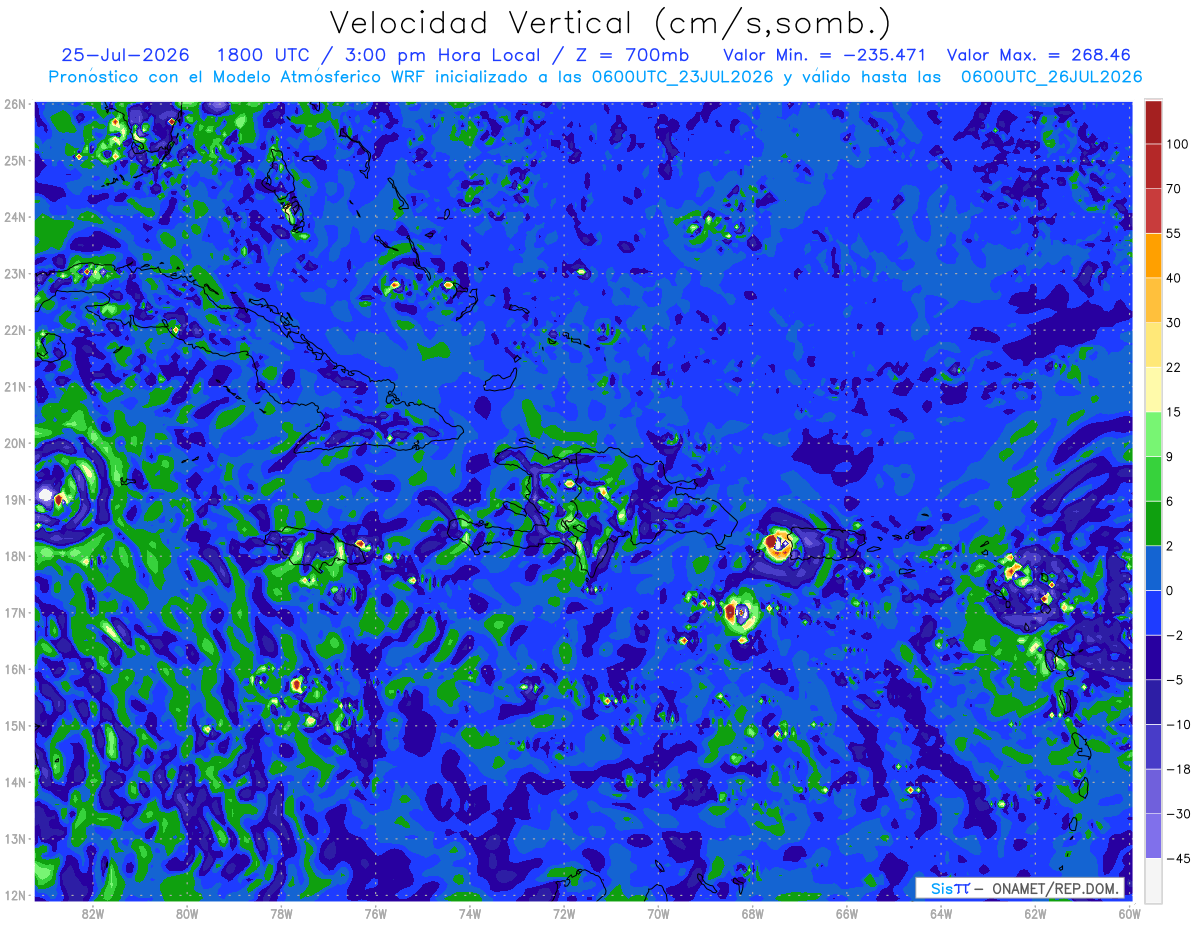Screen dimensions: 1200x927
Task: Click the valid-until time '0600UTC_26JUL2026'
Action: coord(1051,77)
